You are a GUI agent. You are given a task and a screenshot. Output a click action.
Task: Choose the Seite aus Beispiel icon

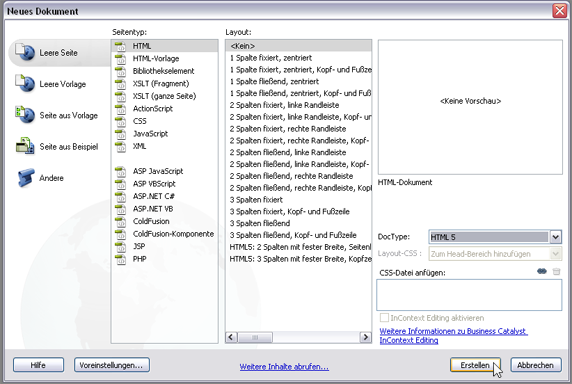click(x=25, y=146)
